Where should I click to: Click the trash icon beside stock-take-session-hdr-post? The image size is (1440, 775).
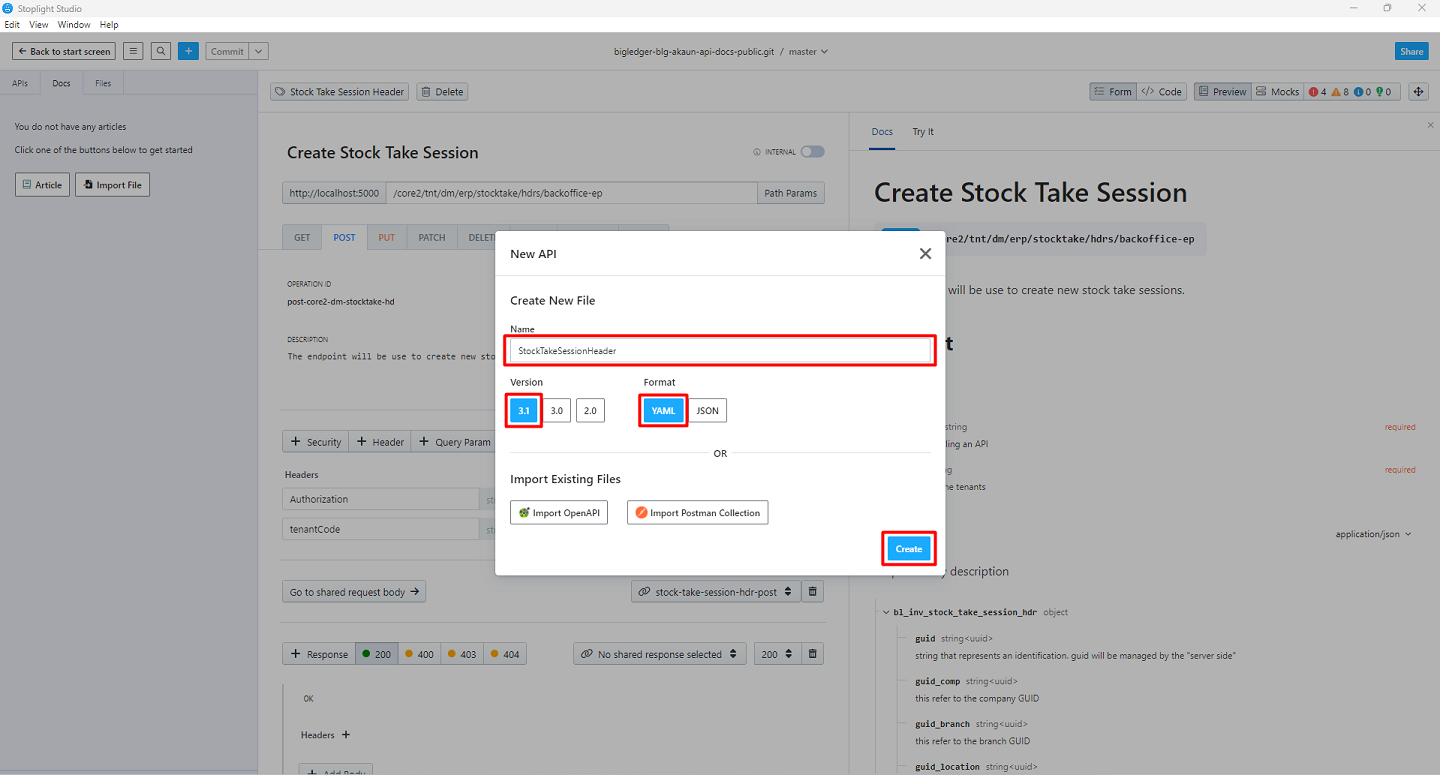tap(814, 592)
